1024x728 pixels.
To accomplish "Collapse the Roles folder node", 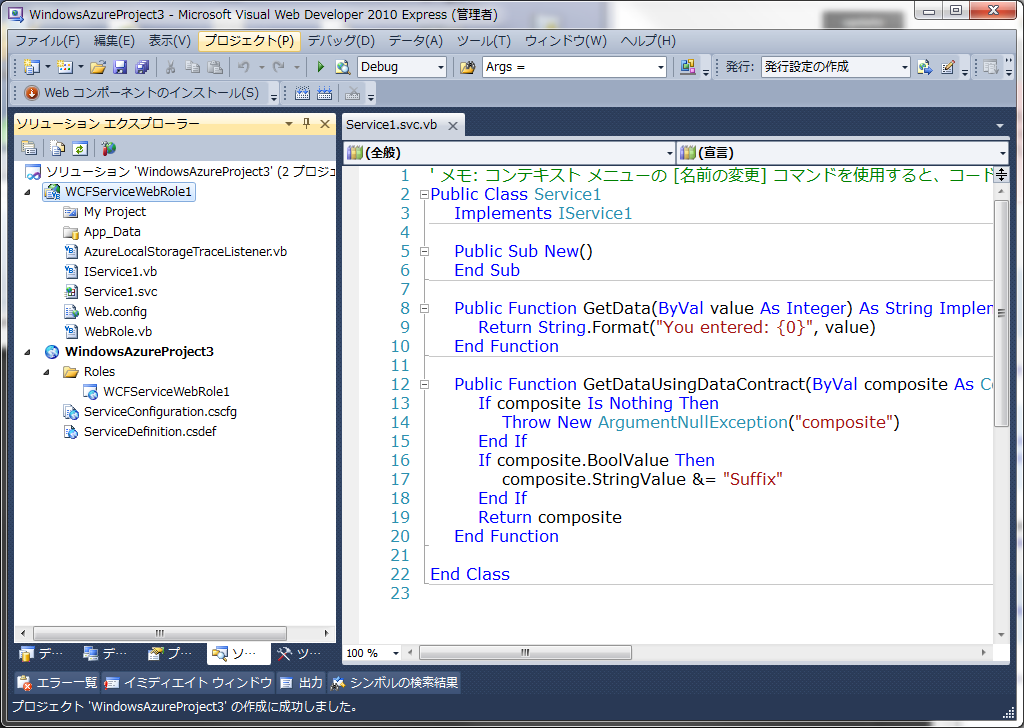I will point(46,372).
